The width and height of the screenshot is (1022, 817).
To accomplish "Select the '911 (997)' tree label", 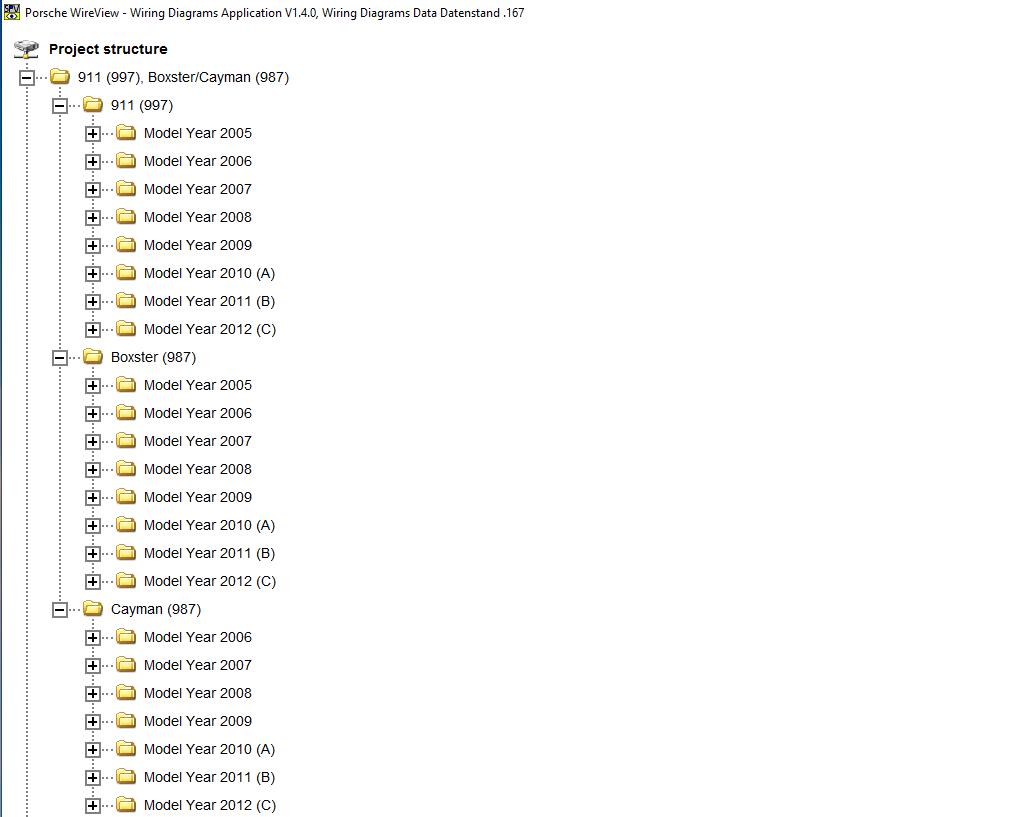I will 142,106.
